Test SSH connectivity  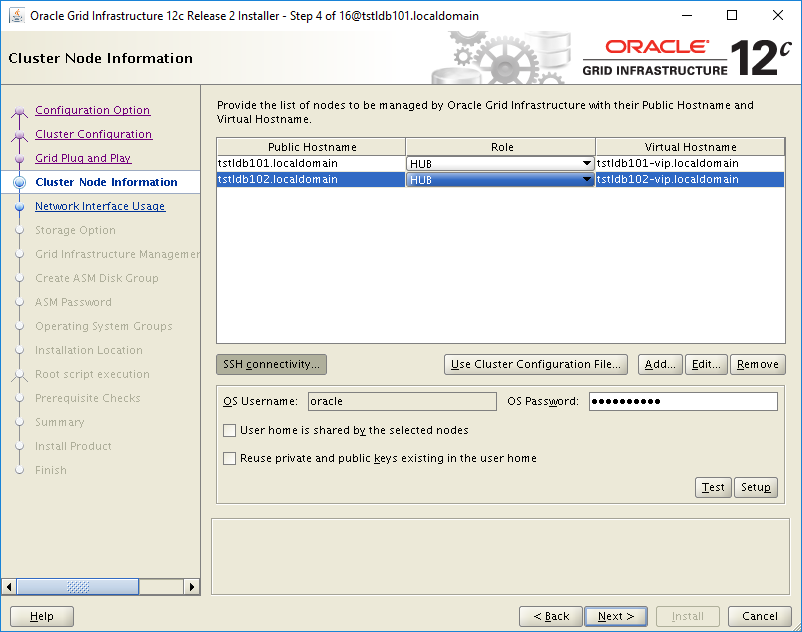(713, 487)
